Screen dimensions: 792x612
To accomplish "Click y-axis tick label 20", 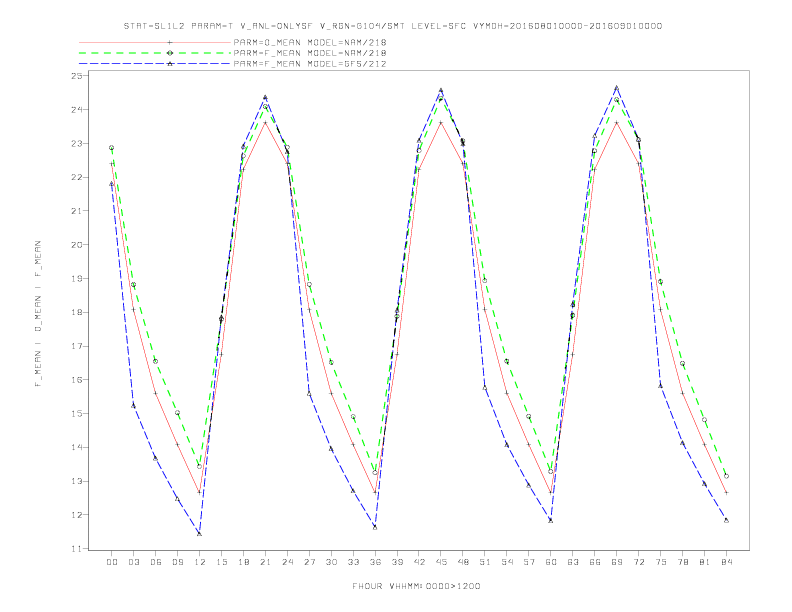I will [x=77, y=245].
